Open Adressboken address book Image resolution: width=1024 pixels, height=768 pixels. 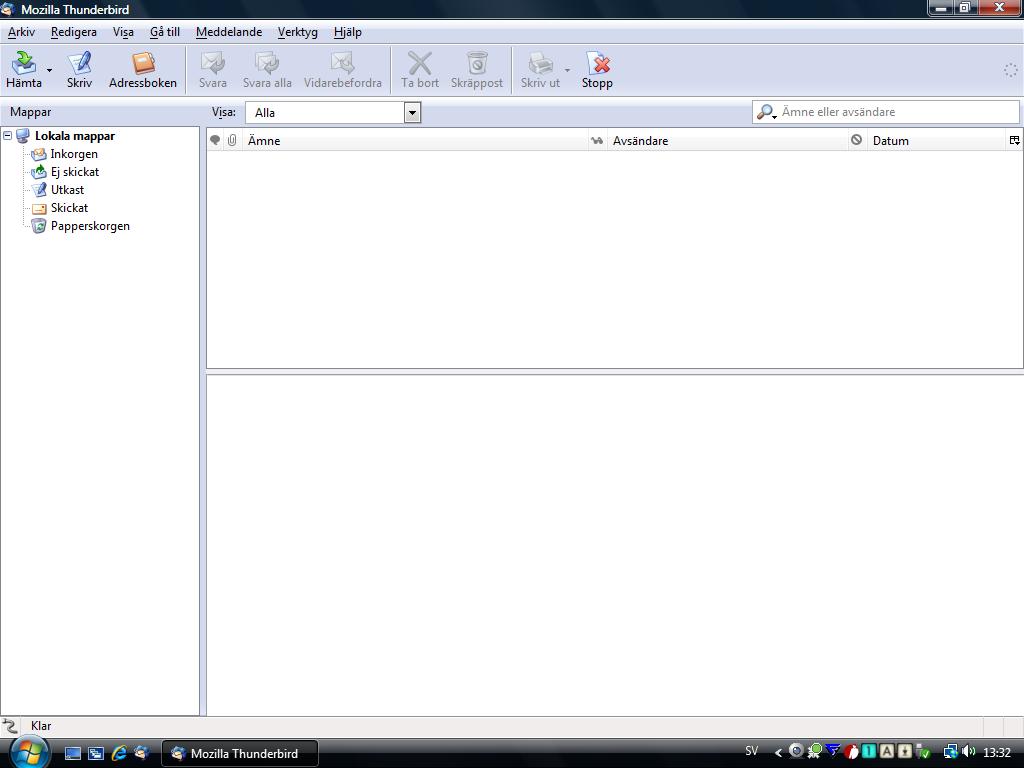tap(142, 70)
